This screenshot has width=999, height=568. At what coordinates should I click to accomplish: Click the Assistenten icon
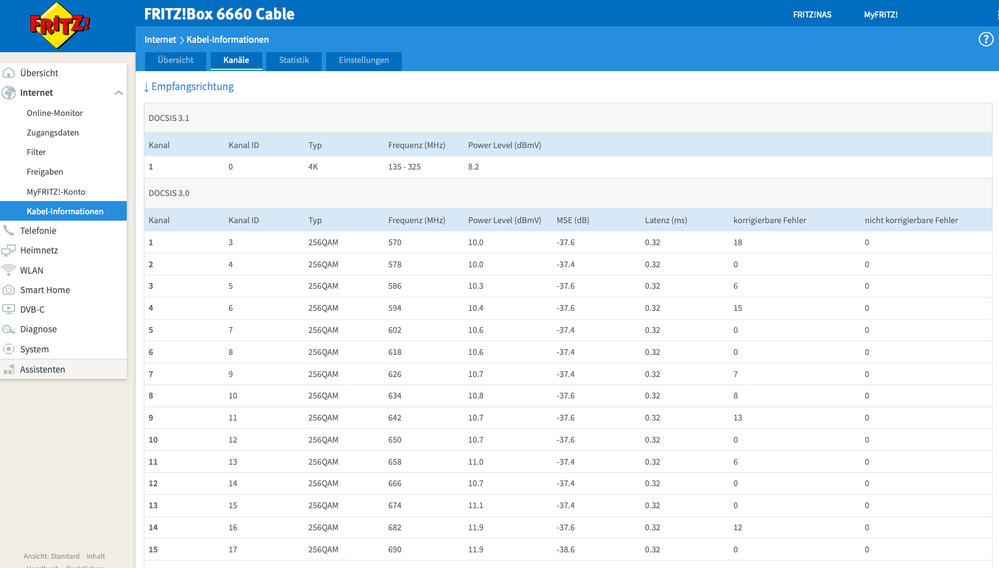pyautogui.click(x=9, y=369)
